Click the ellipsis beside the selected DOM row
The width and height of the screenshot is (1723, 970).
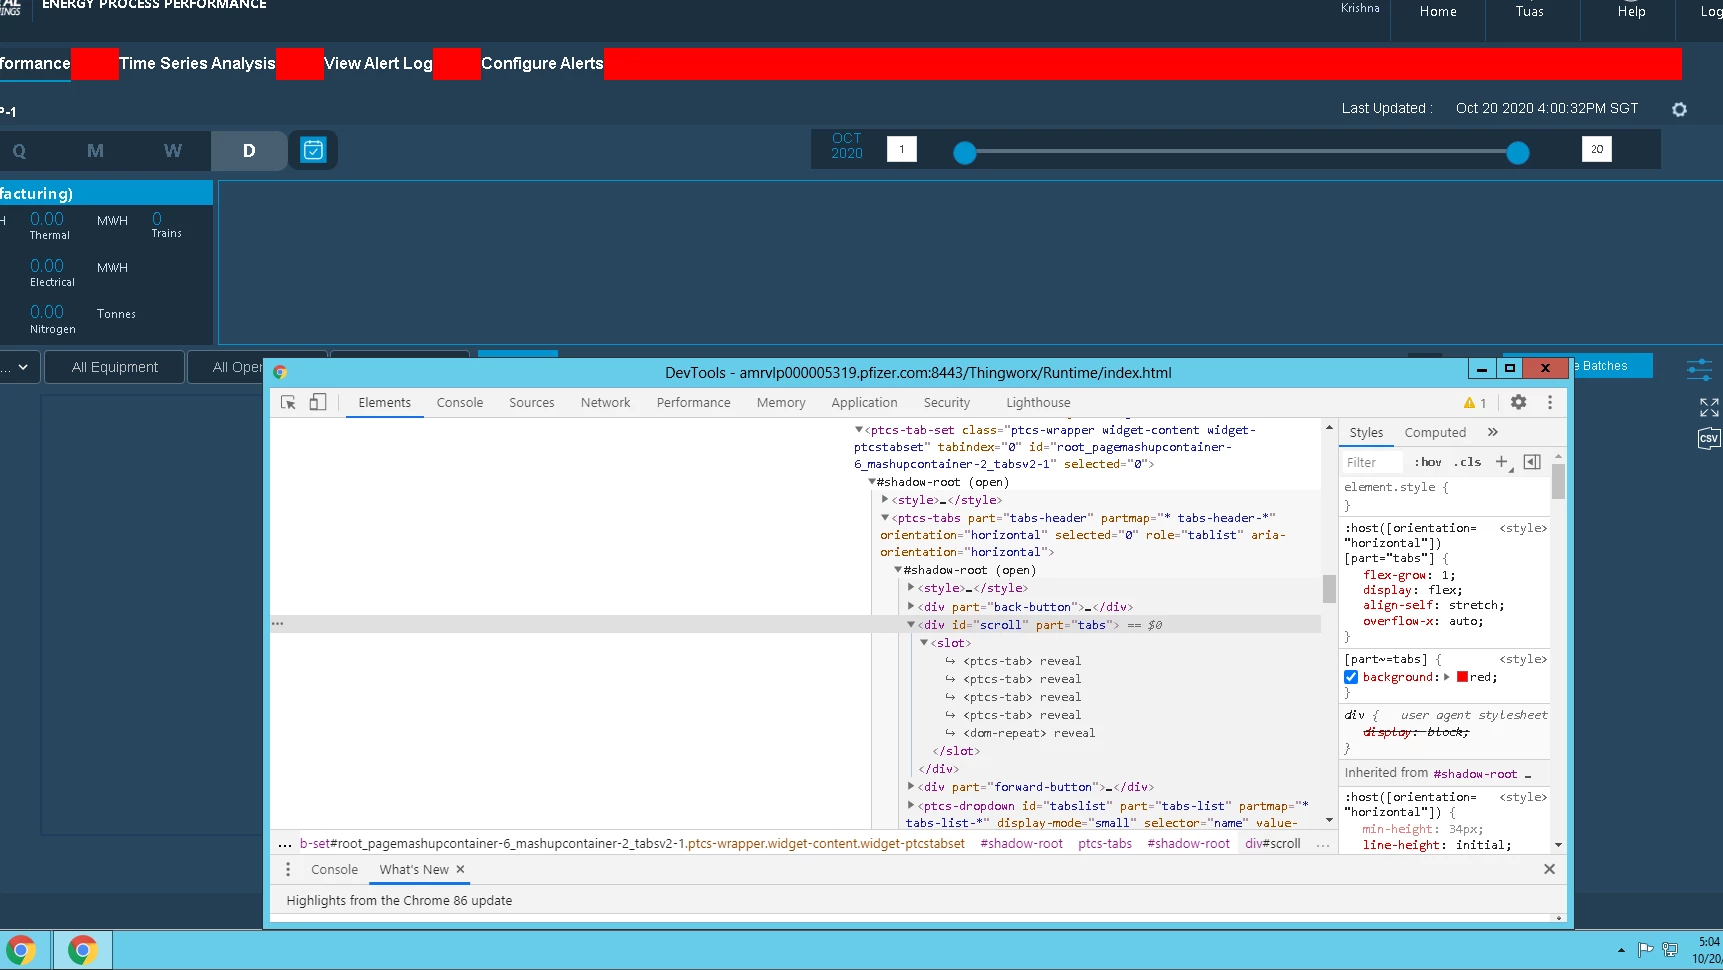(x=278, y=624)
